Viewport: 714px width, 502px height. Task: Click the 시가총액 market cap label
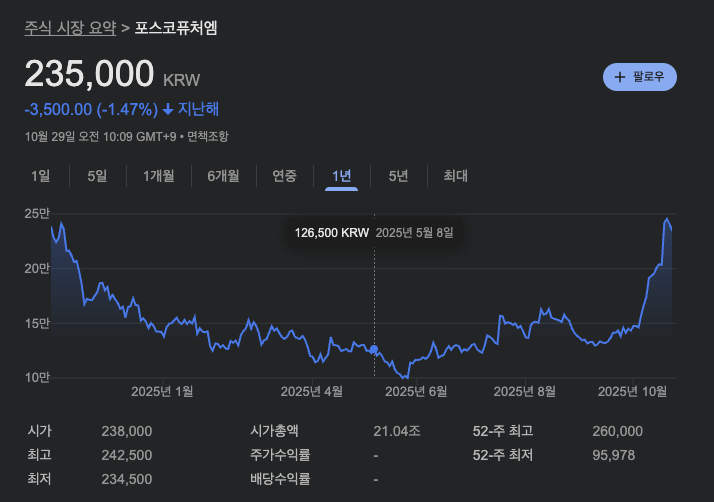[275, 431]
